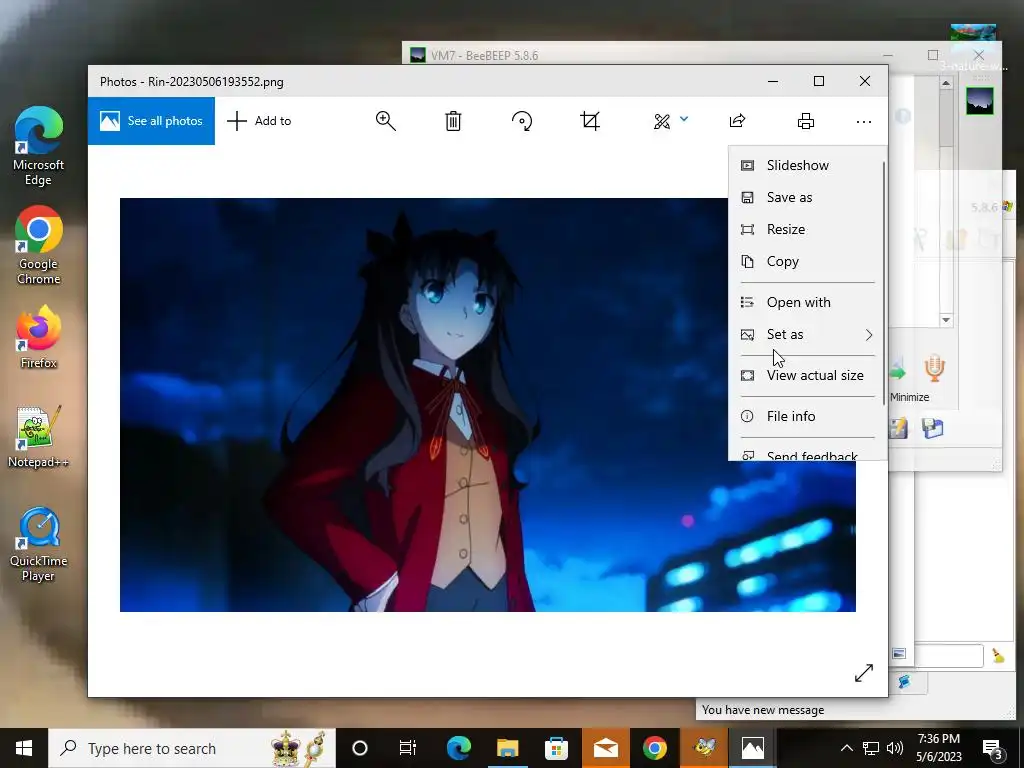Click the BeeBEEP message input field
Screen dimensions: 1024x768
point(949,656)
